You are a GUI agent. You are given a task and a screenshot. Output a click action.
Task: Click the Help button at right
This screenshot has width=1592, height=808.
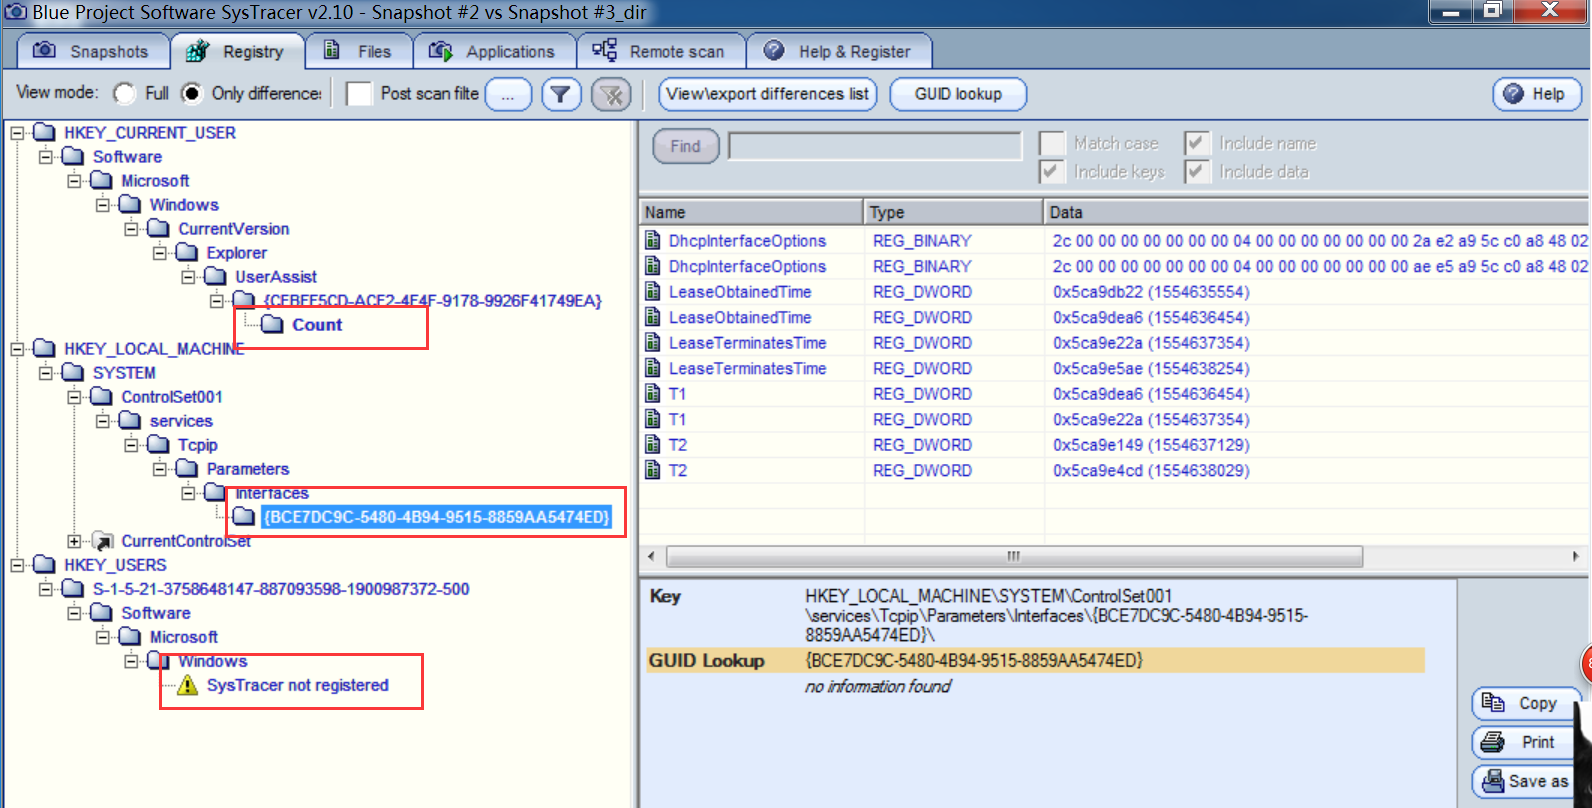1537,94
